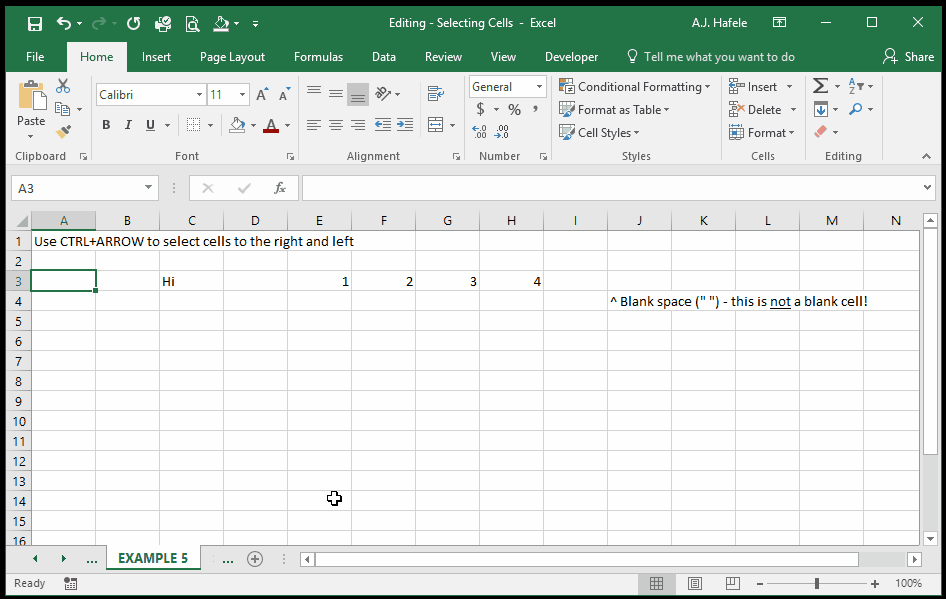This screenshot has height=599, width=946.
Task: Click the Merge & Center icon
Action: pyautogui.click(x=436, y=125)
